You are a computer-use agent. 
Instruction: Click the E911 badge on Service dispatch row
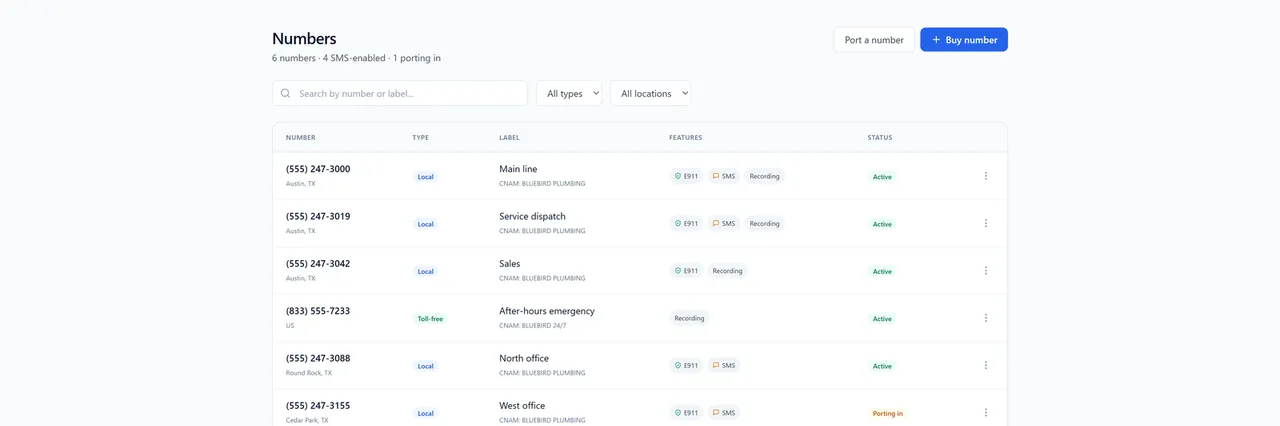click(686, 224)
